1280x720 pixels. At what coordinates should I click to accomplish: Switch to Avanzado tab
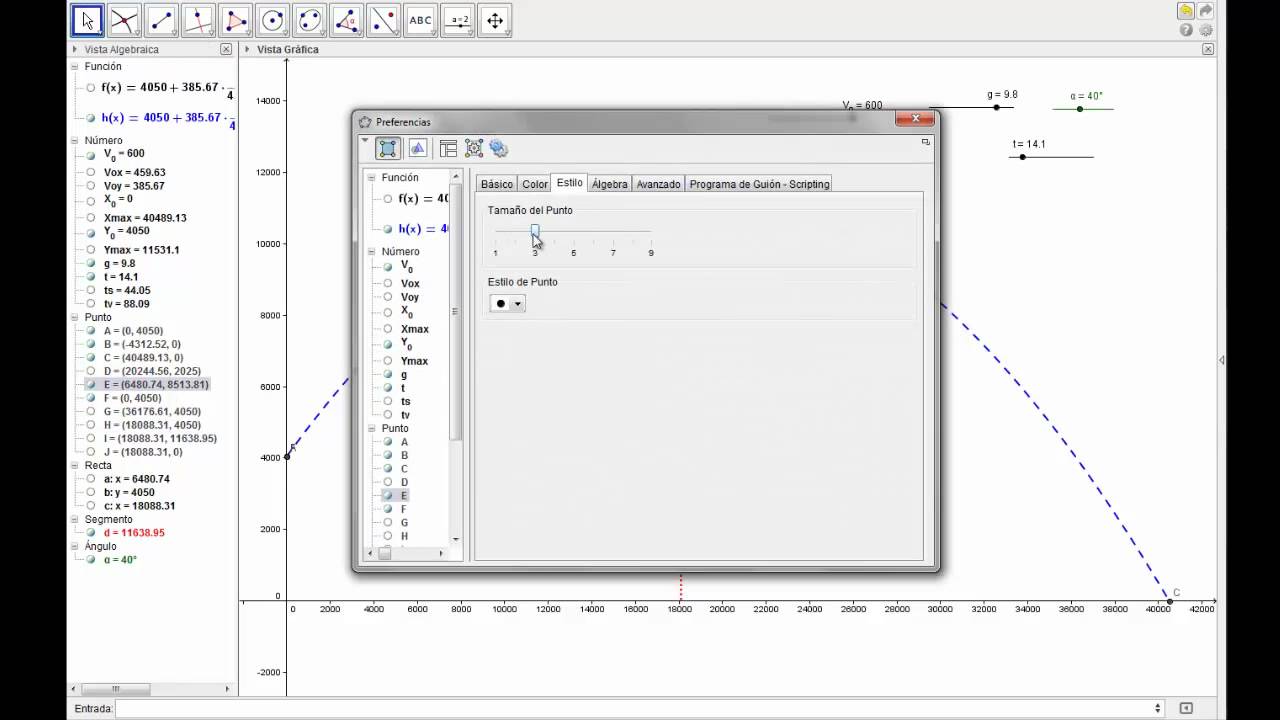pyautogui.click(x=659, y=184)
